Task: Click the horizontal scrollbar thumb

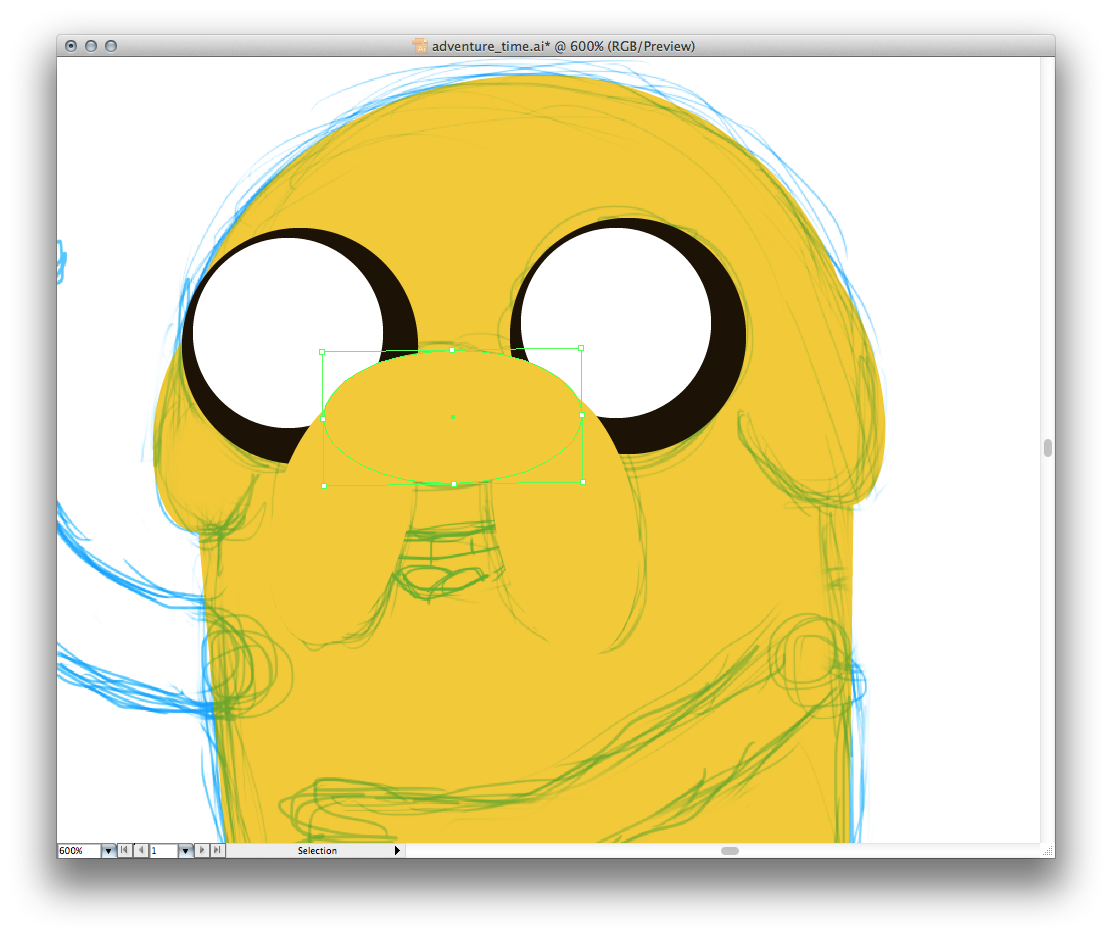Action: click(x=730, y=851)
